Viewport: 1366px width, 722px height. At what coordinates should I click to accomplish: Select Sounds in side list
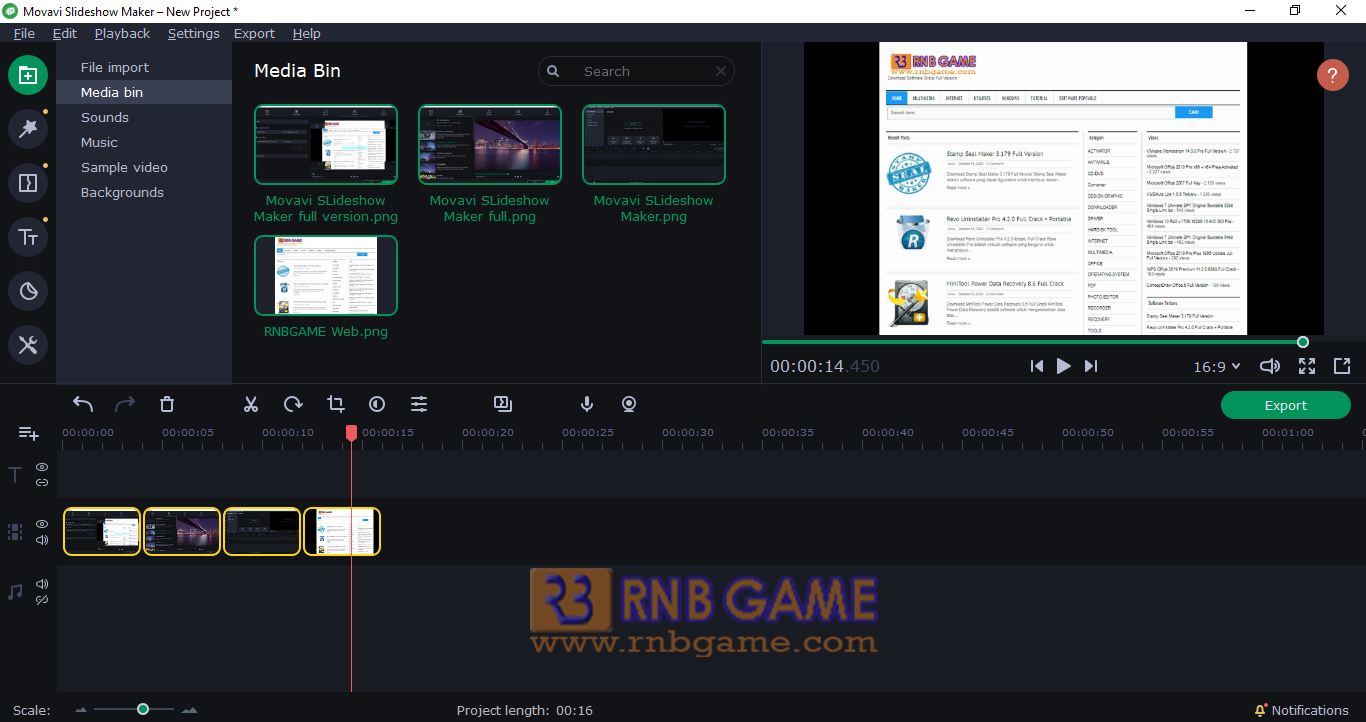click(x=144, y=117)
